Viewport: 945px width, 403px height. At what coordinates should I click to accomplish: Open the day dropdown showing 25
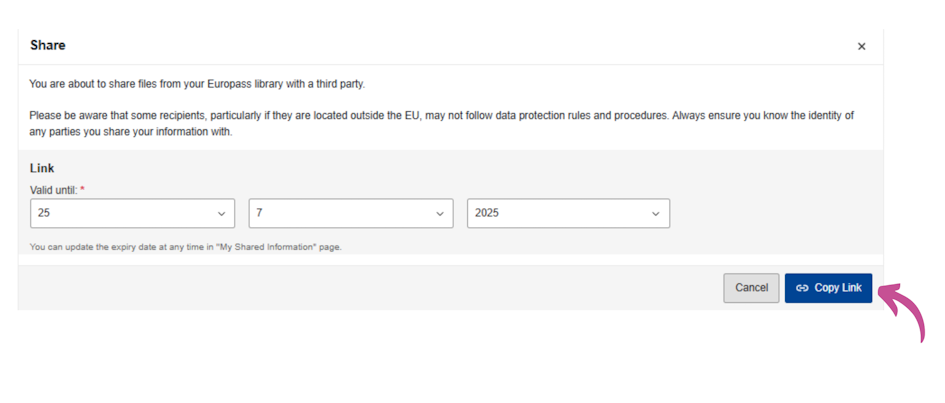[133, 213]
